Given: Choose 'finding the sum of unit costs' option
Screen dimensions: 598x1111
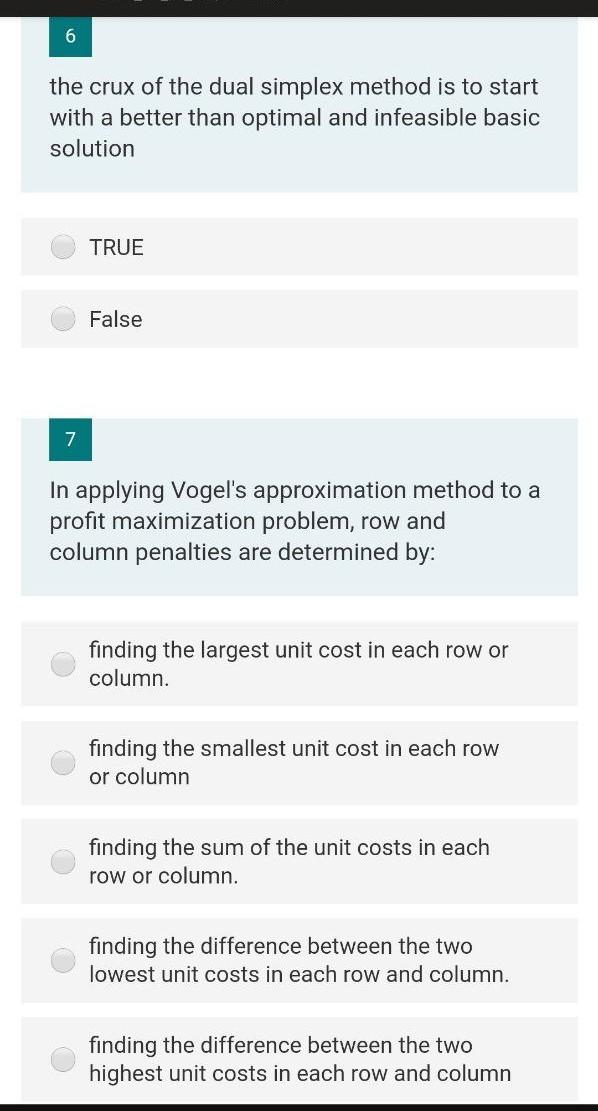Looking at the screenshot, I should (x=63, y=861).
